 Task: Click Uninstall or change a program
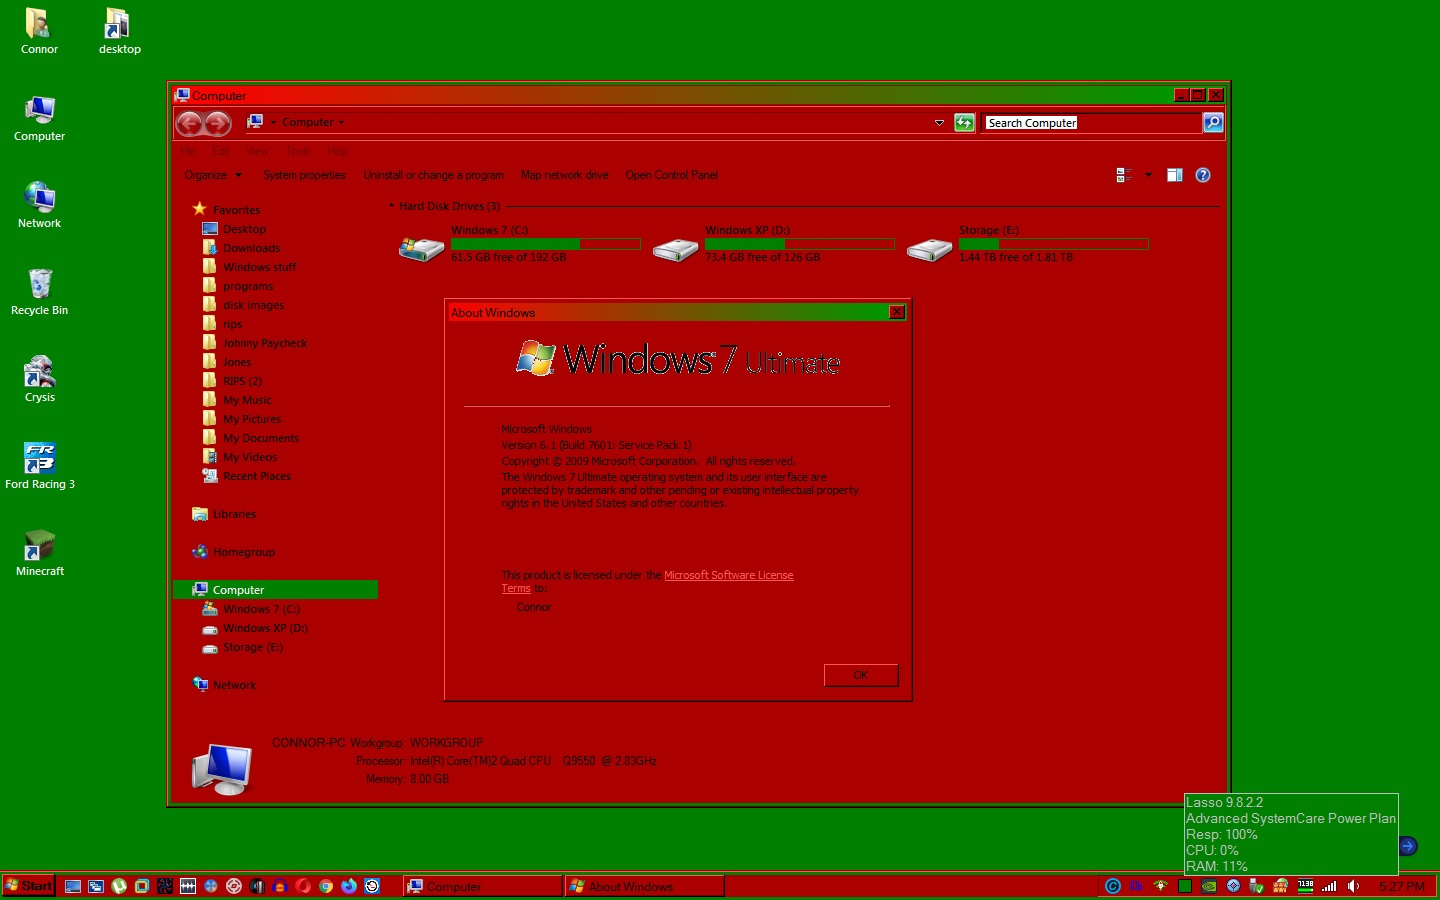[x=434, y=175]
